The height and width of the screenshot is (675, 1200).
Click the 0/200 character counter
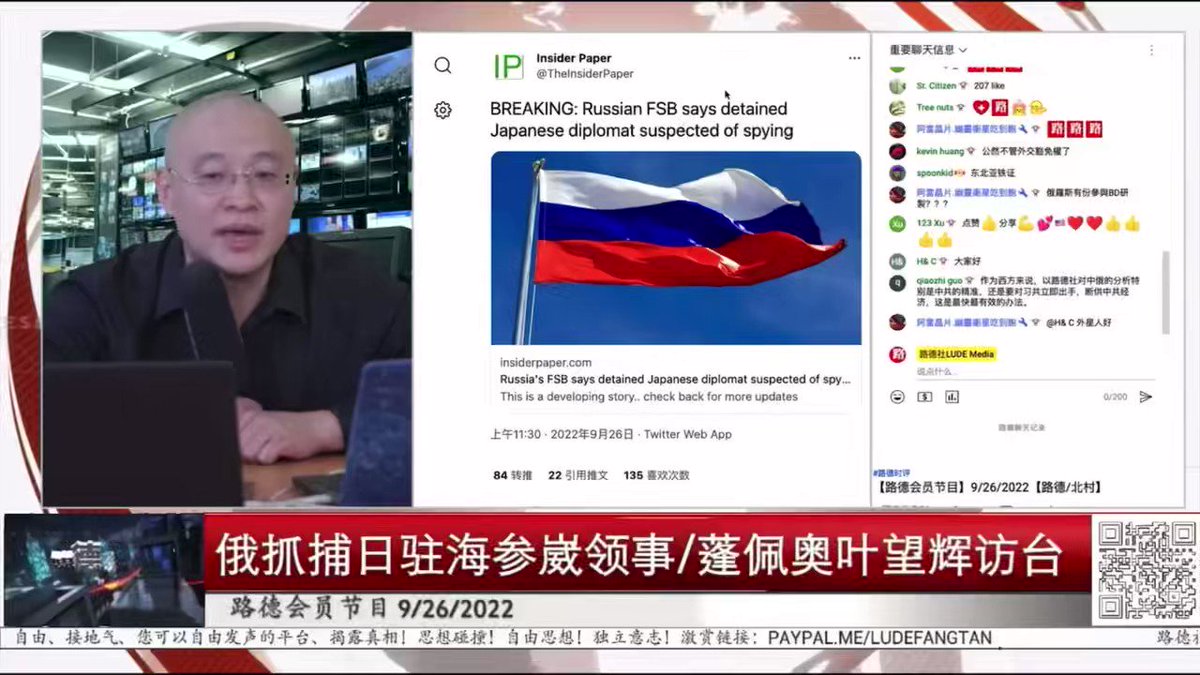(x=1115, y=397)
